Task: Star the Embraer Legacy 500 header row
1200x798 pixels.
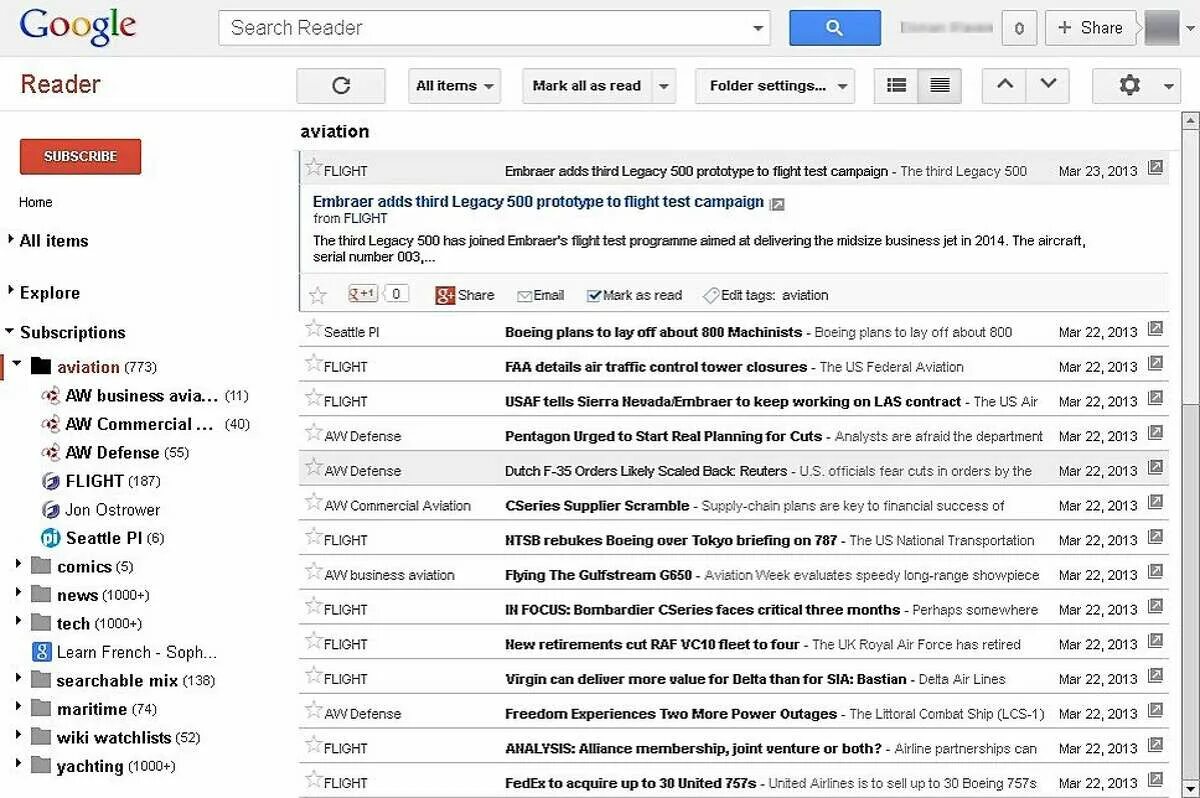Action: (x=314, y=168)
